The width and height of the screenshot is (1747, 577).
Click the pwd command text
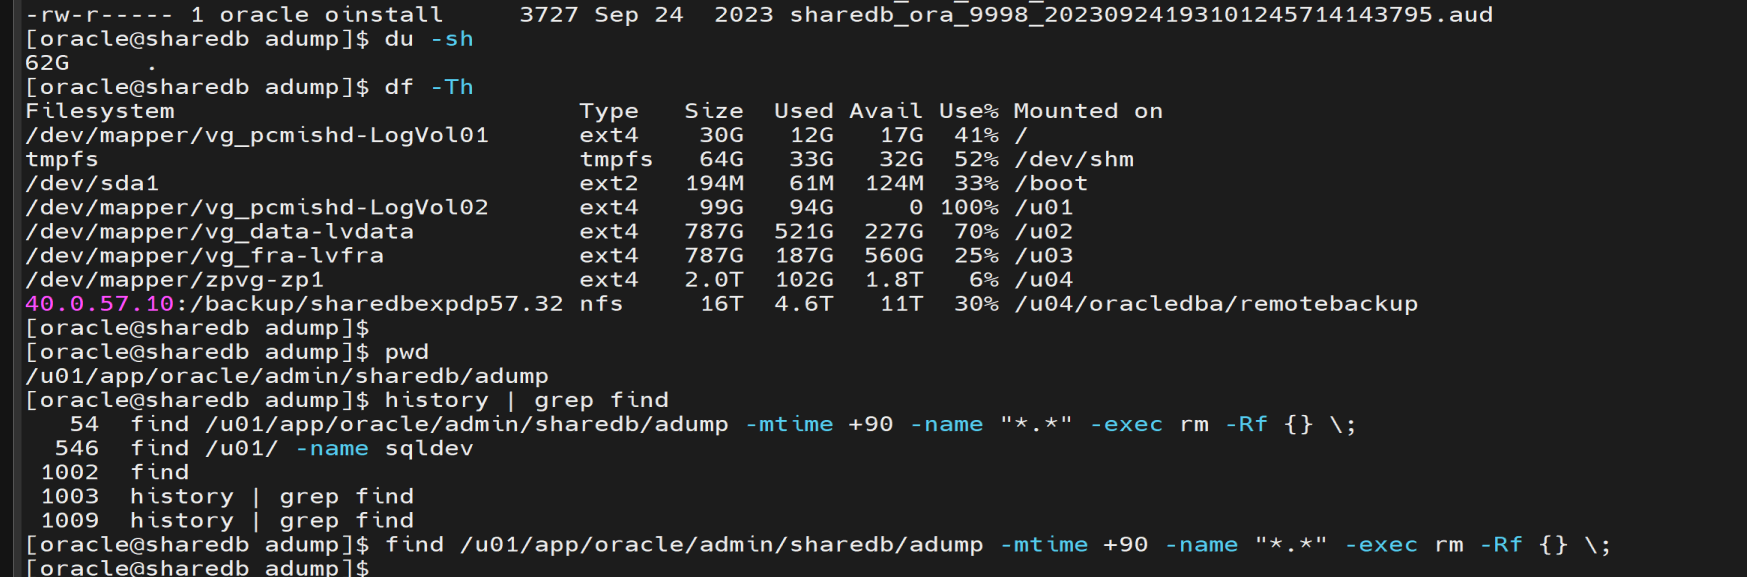[x=406, y=352]
